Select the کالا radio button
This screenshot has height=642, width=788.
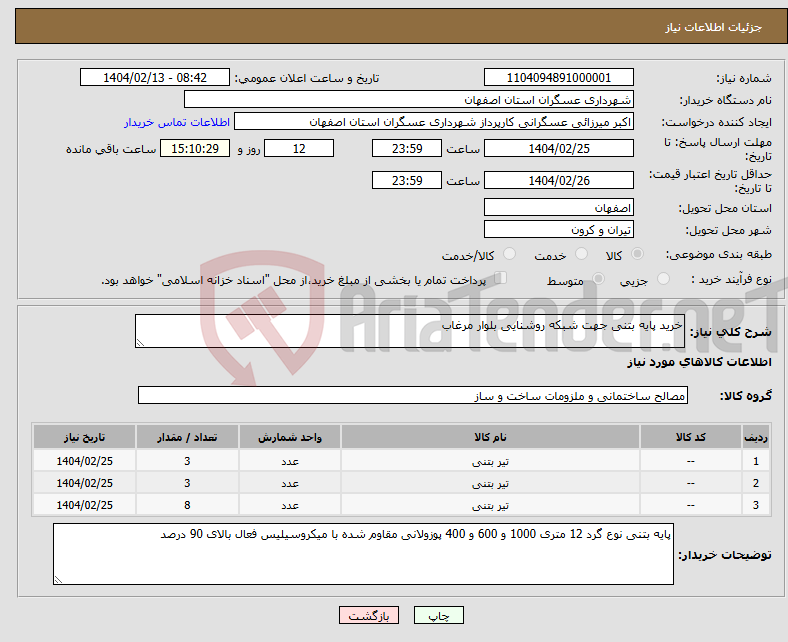click(x=637, y=254)
